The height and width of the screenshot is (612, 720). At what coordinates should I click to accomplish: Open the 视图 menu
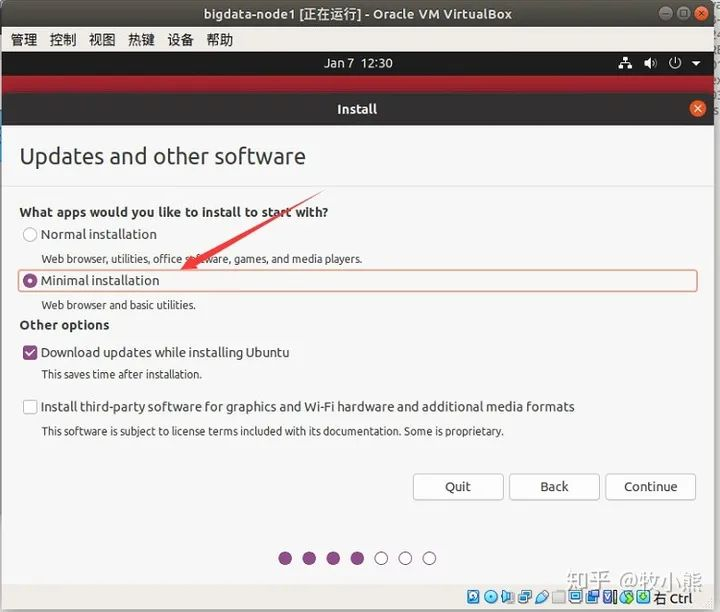102,40
